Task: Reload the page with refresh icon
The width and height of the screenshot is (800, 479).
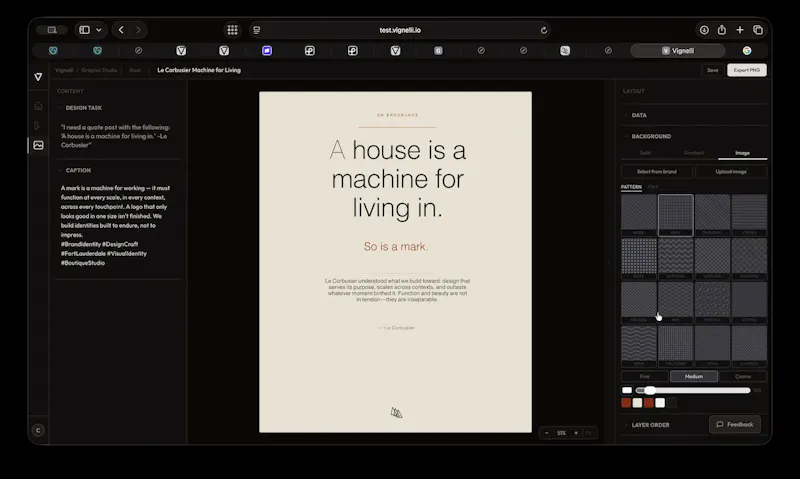Action: (544, 30)
